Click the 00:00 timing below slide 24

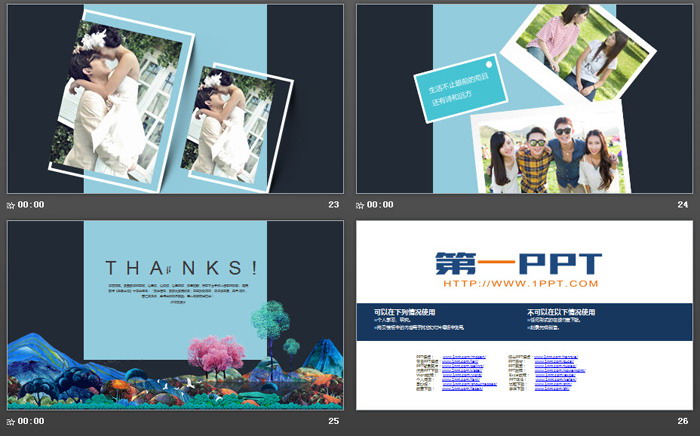[381, 205]
